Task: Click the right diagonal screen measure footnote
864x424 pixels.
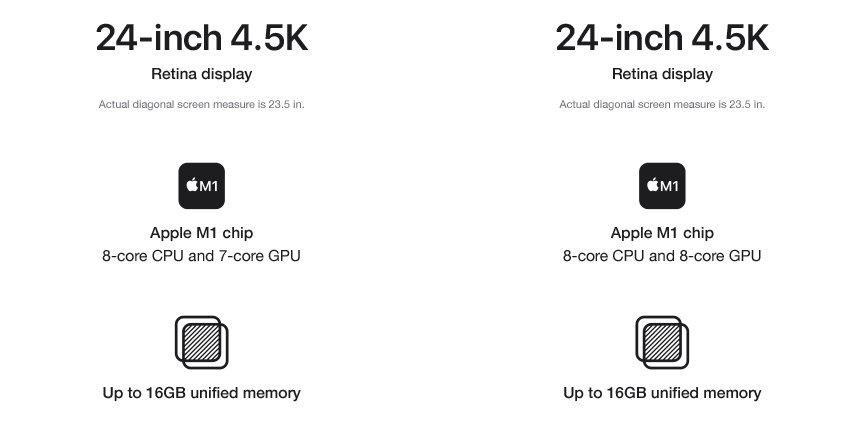Action: [662, 104]
